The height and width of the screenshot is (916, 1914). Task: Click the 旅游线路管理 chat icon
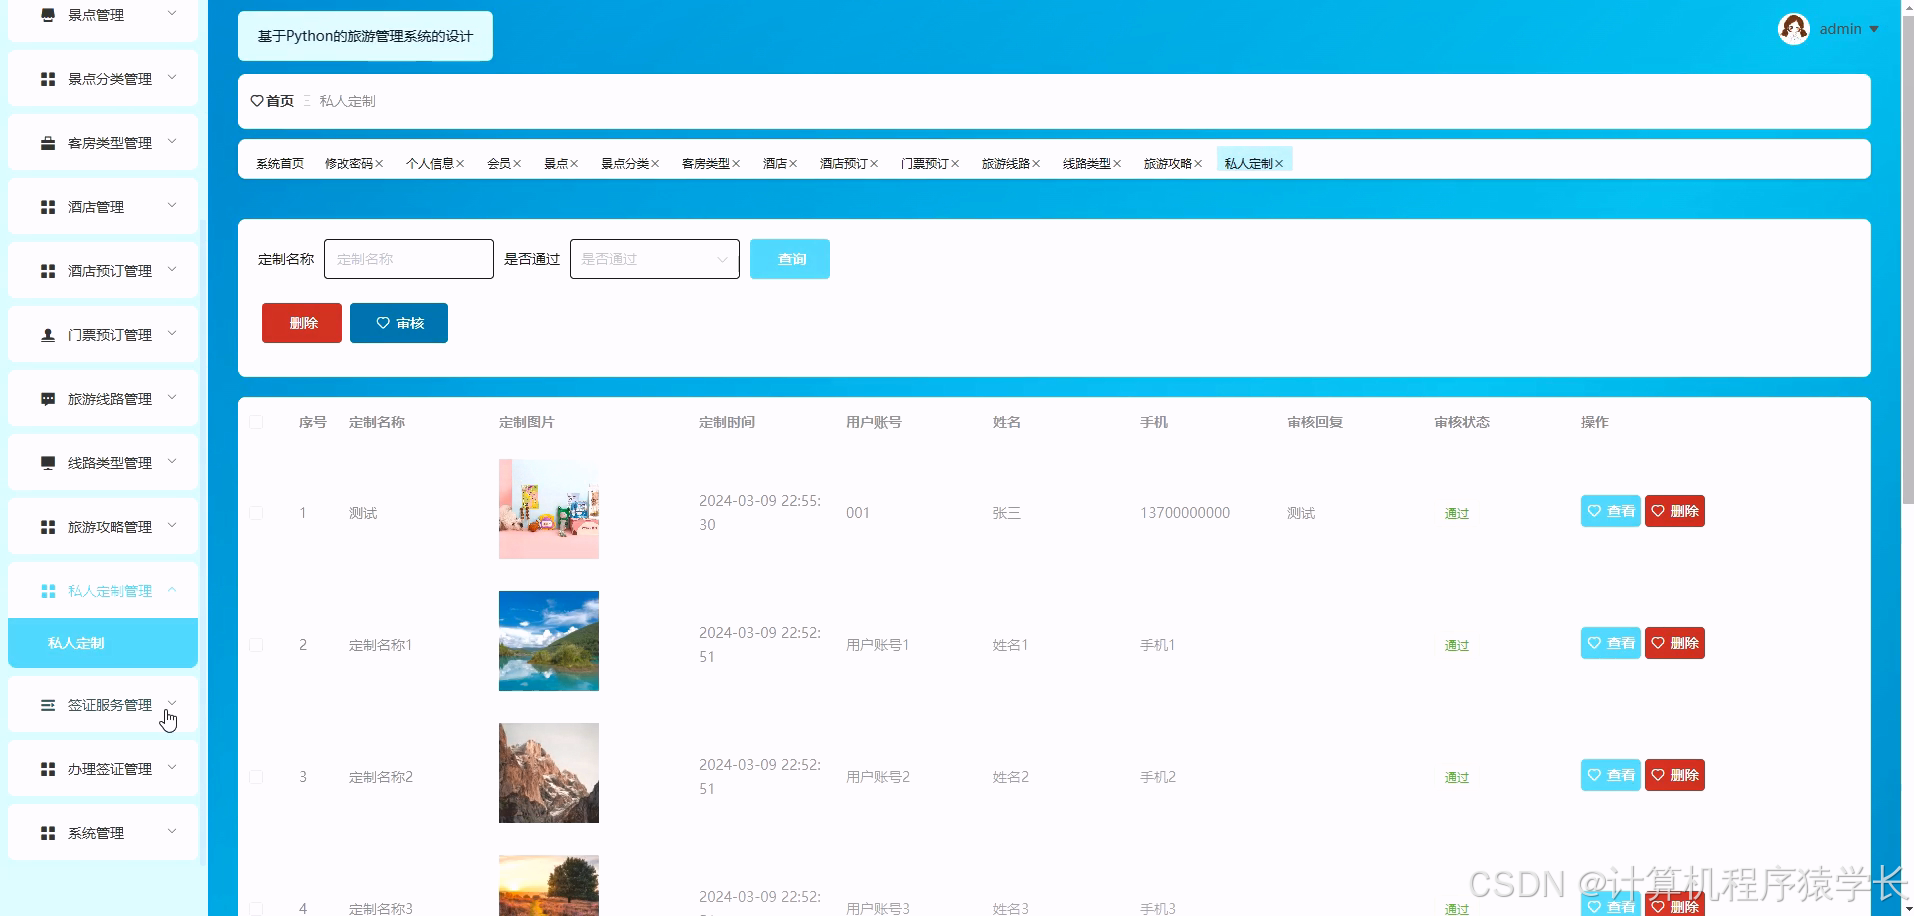(x=48, y=399)
